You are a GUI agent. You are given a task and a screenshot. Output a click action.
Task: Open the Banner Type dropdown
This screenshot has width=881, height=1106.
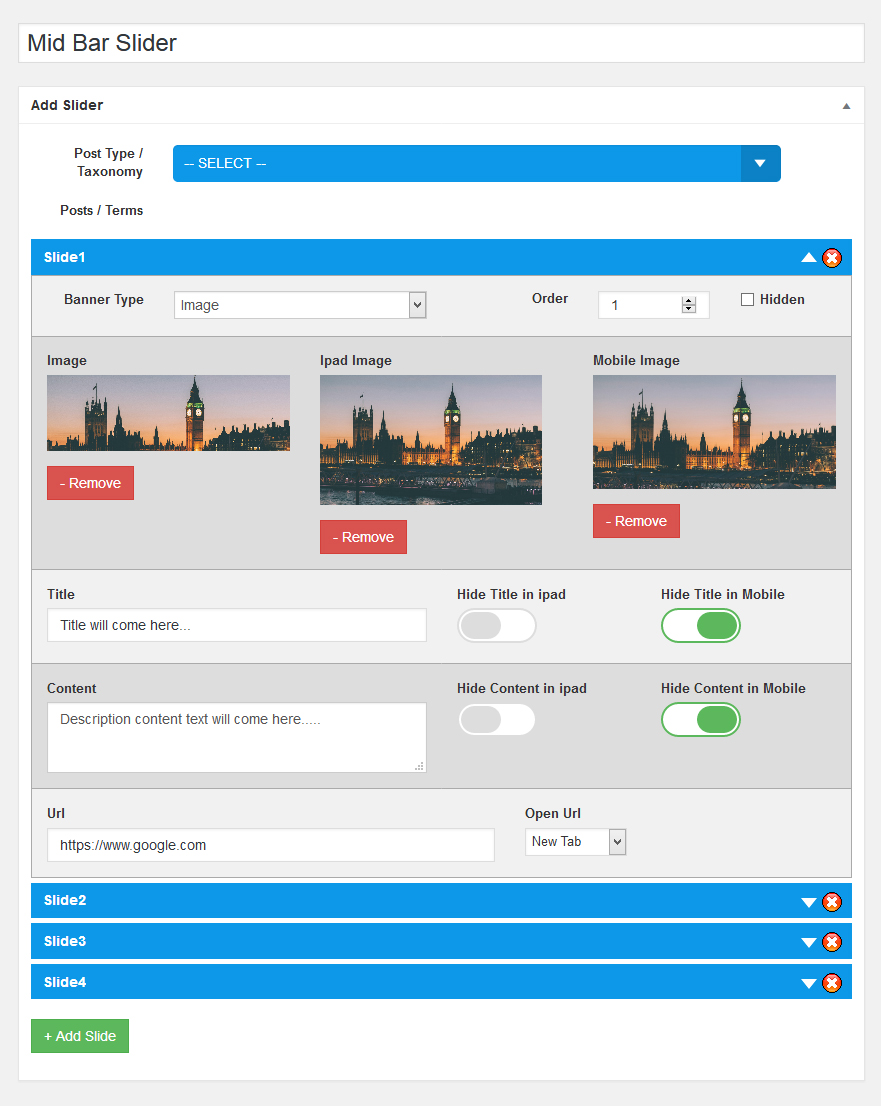[x=300, y=305]
